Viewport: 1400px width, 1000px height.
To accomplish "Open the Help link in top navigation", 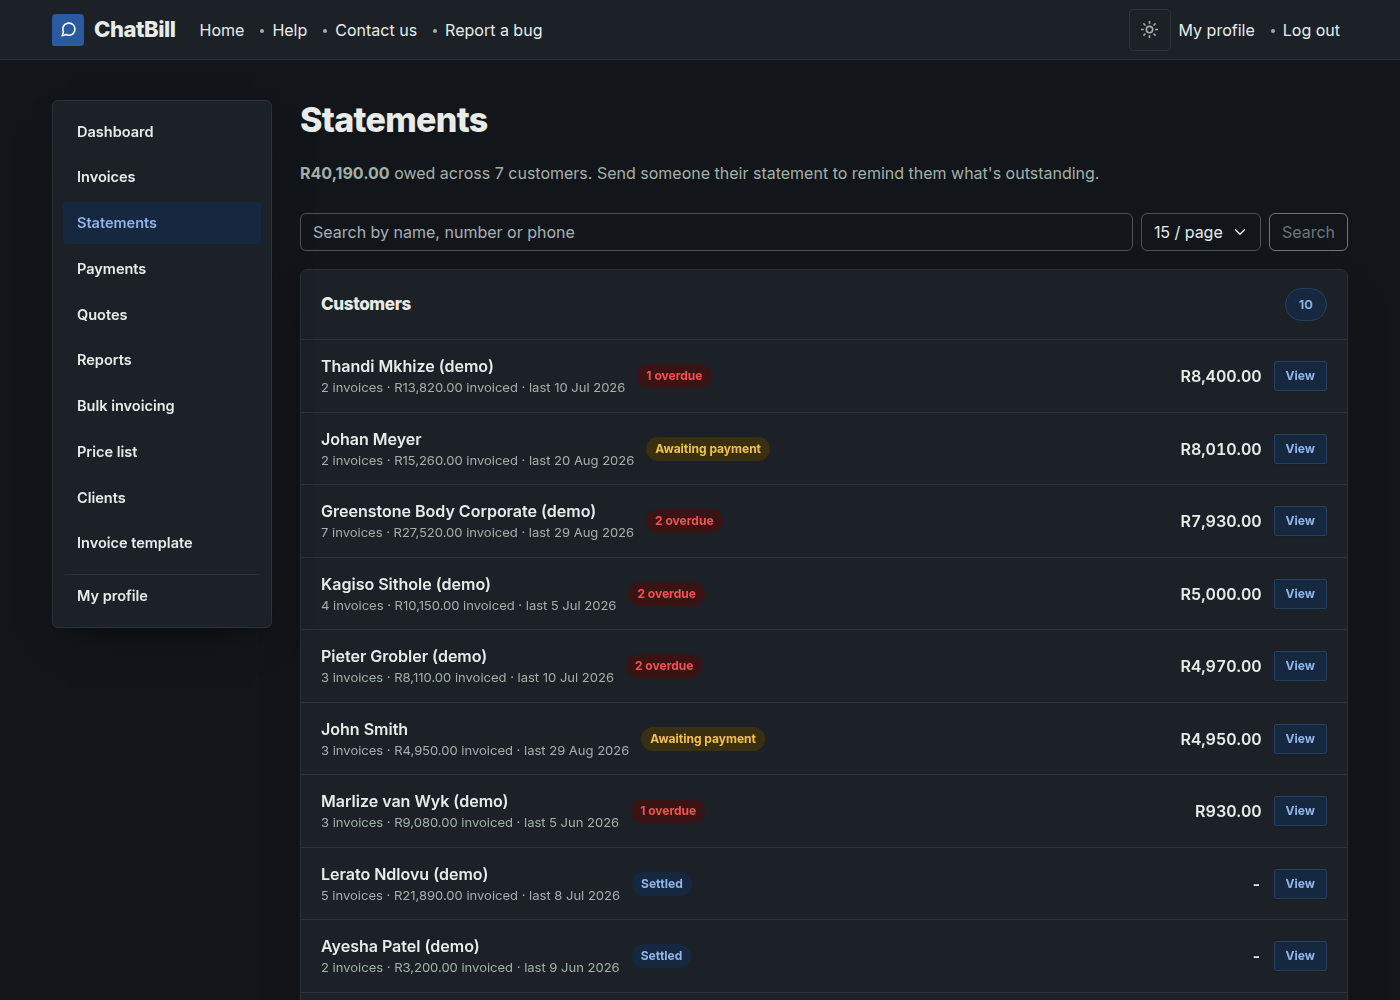I will pos(290,30).
